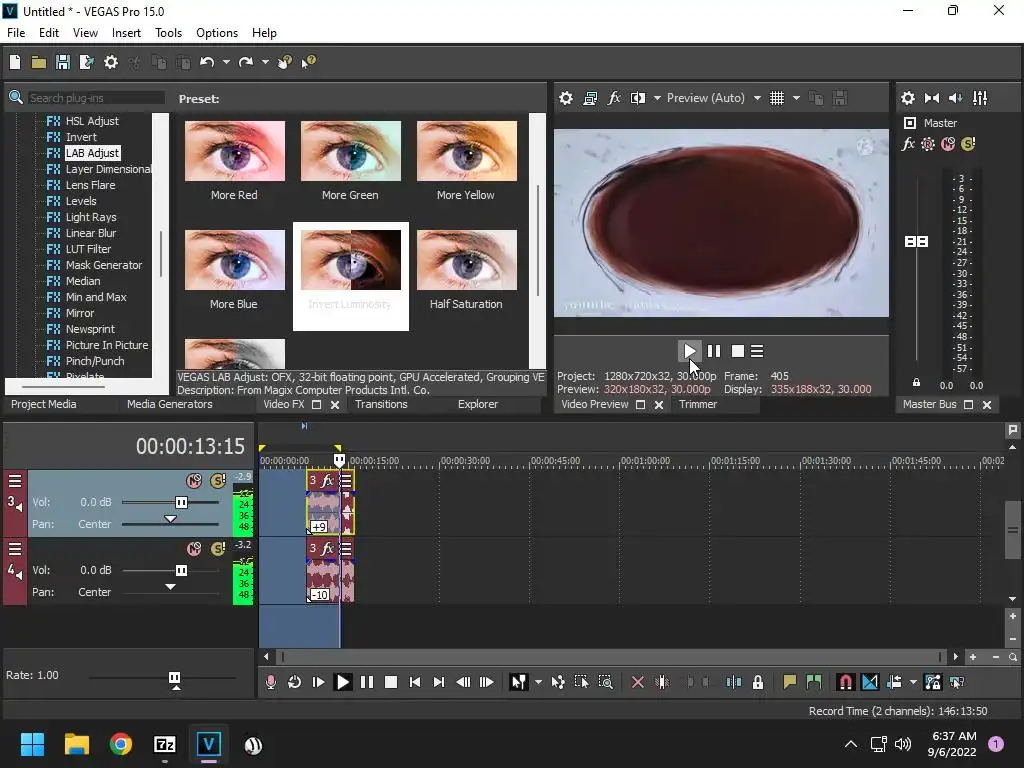This screenshot has height=768, width=1024.
Task: Insert a marker with yellow flag icon
Action: tap(790, 682)
